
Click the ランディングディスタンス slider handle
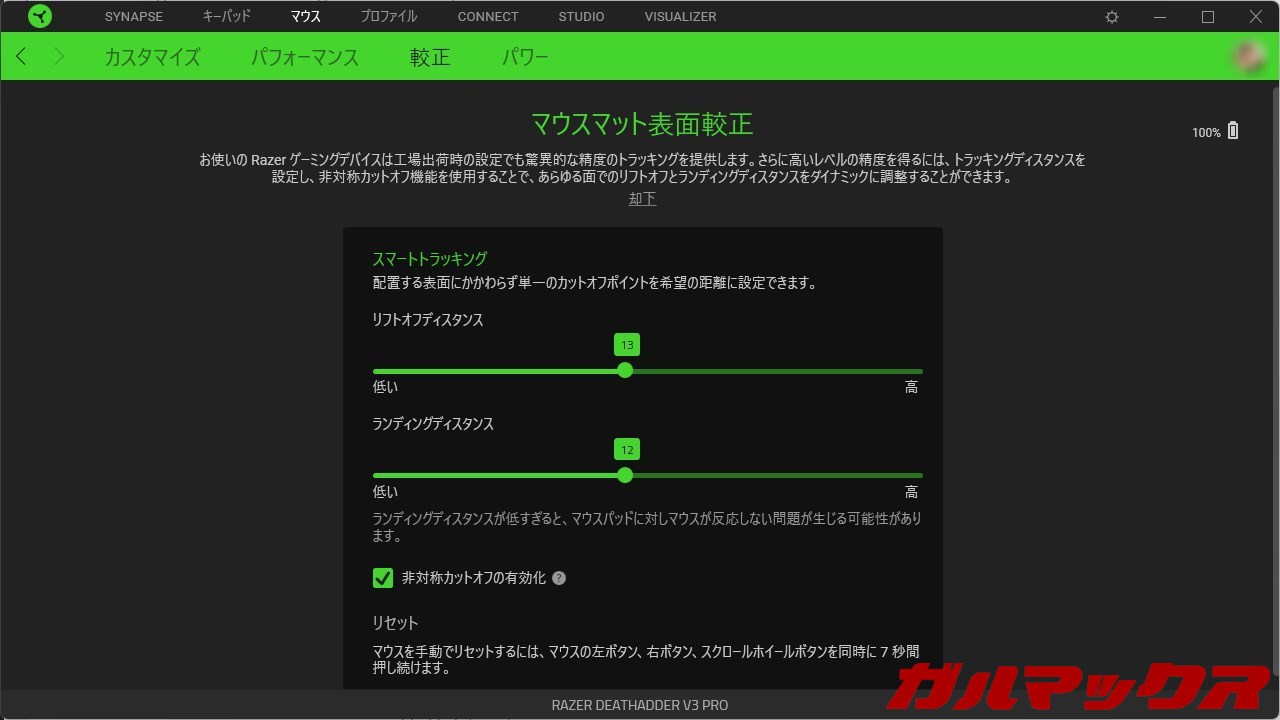pos(625,475)
